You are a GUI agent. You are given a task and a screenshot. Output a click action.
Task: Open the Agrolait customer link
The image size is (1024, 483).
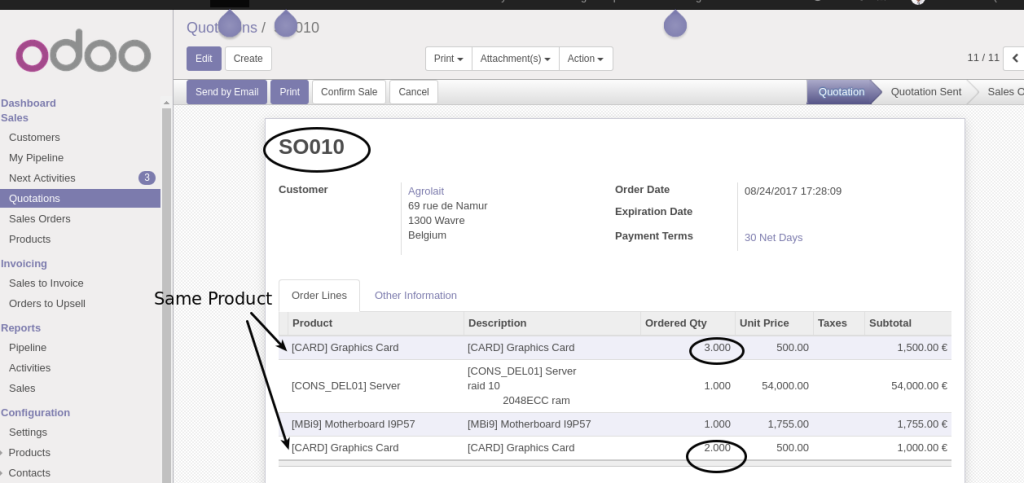click(x=427, y=190)
